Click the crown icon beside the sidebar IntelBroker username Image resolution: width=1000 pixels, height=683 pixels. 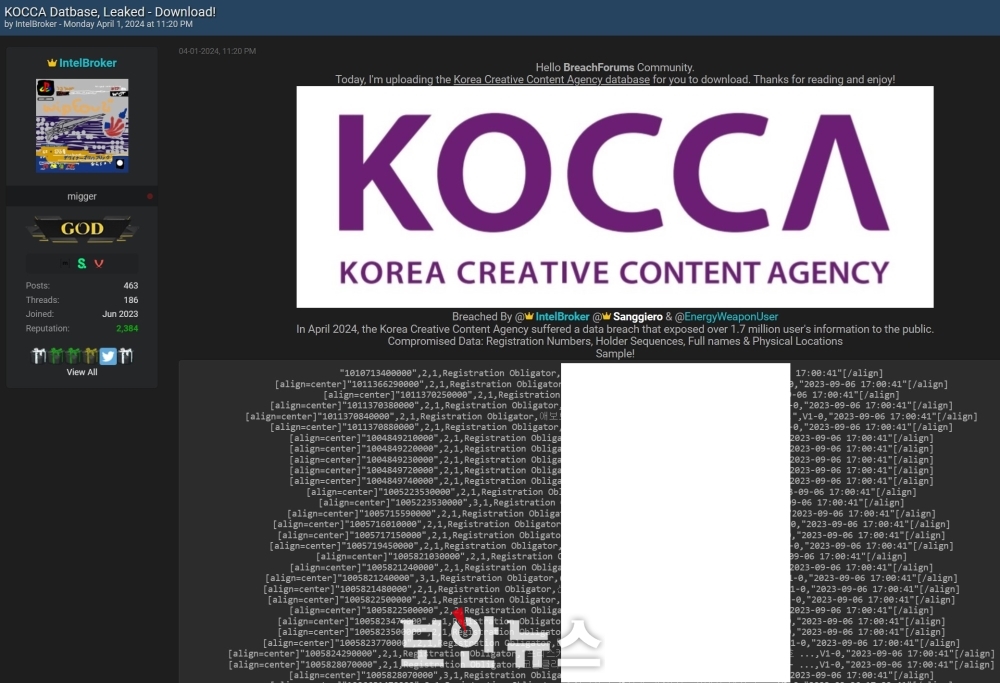click(x=52, y=63)
